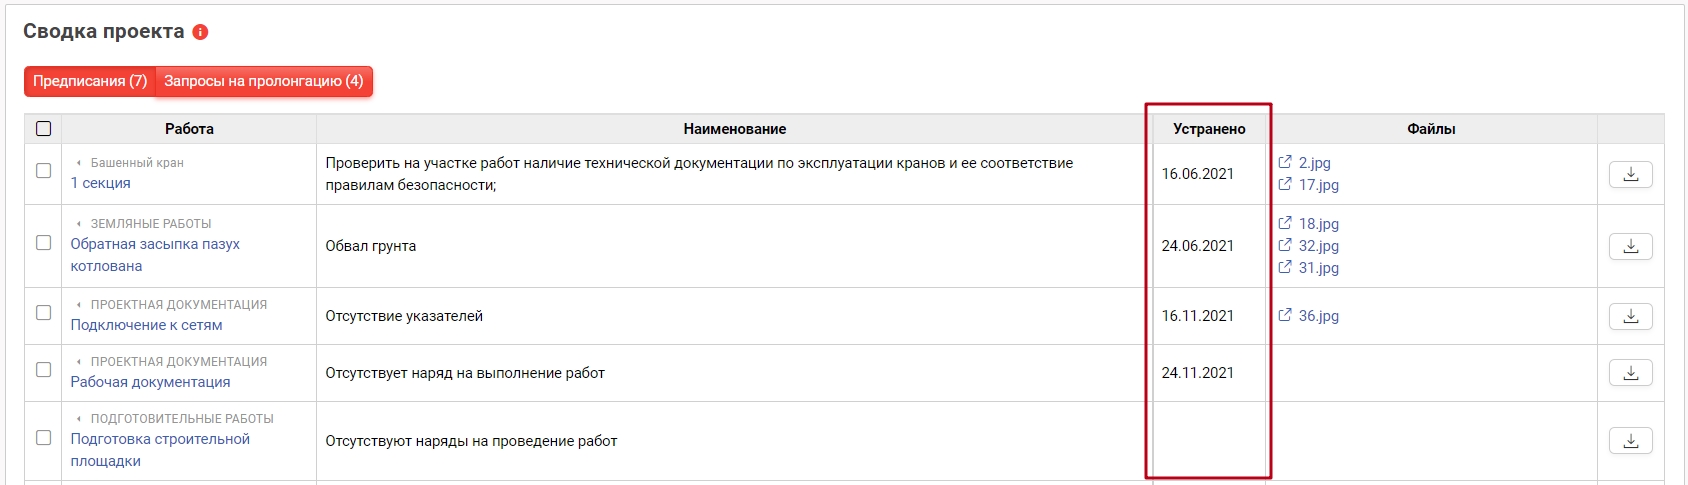This screenshot has height=485, width=1688.
Task: Open the 32.jpg file link
Action: coord(1318,246)
